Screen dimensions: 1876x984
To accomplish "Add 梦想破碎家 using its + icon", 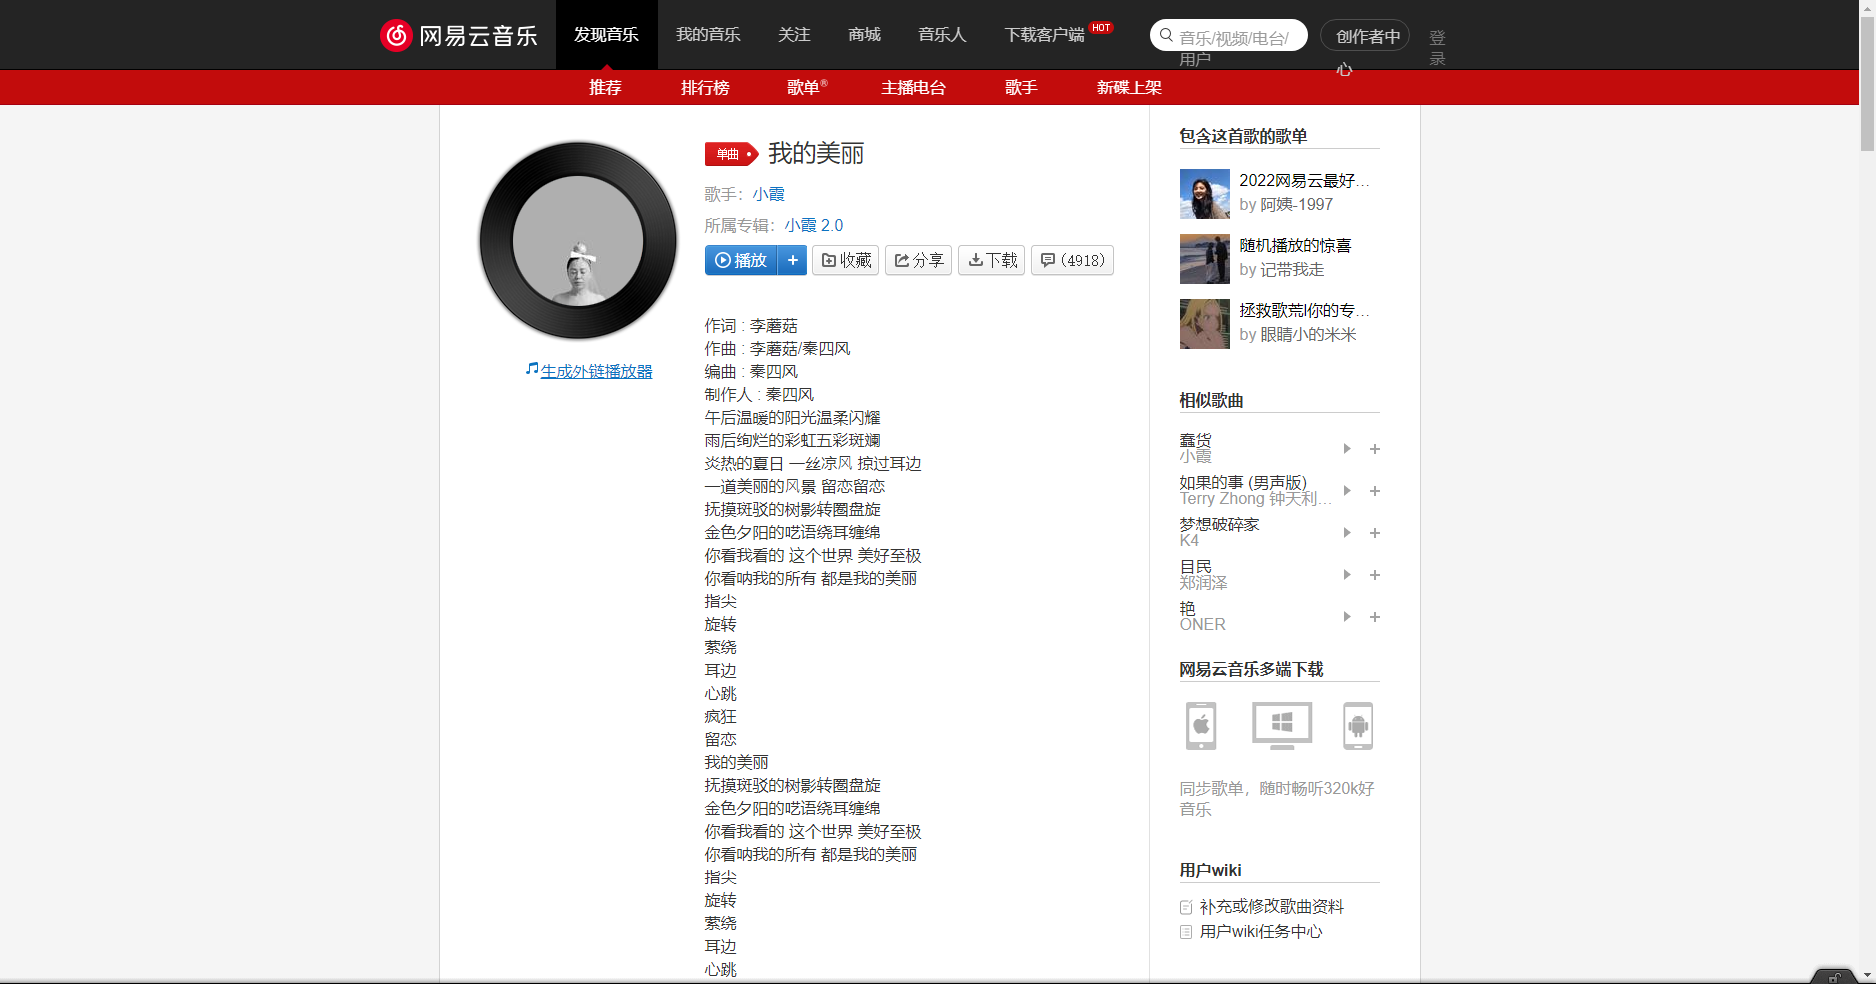I will coord(1375,533).
